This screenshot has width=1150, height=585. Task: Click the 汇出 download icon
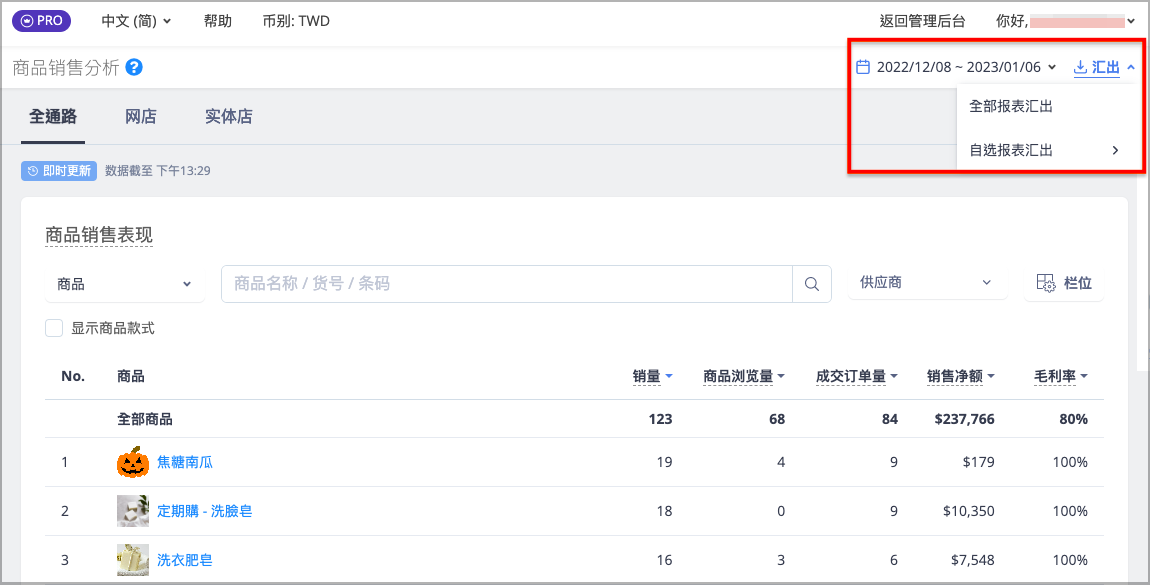pyautogui.click(x=1080, y=67)
